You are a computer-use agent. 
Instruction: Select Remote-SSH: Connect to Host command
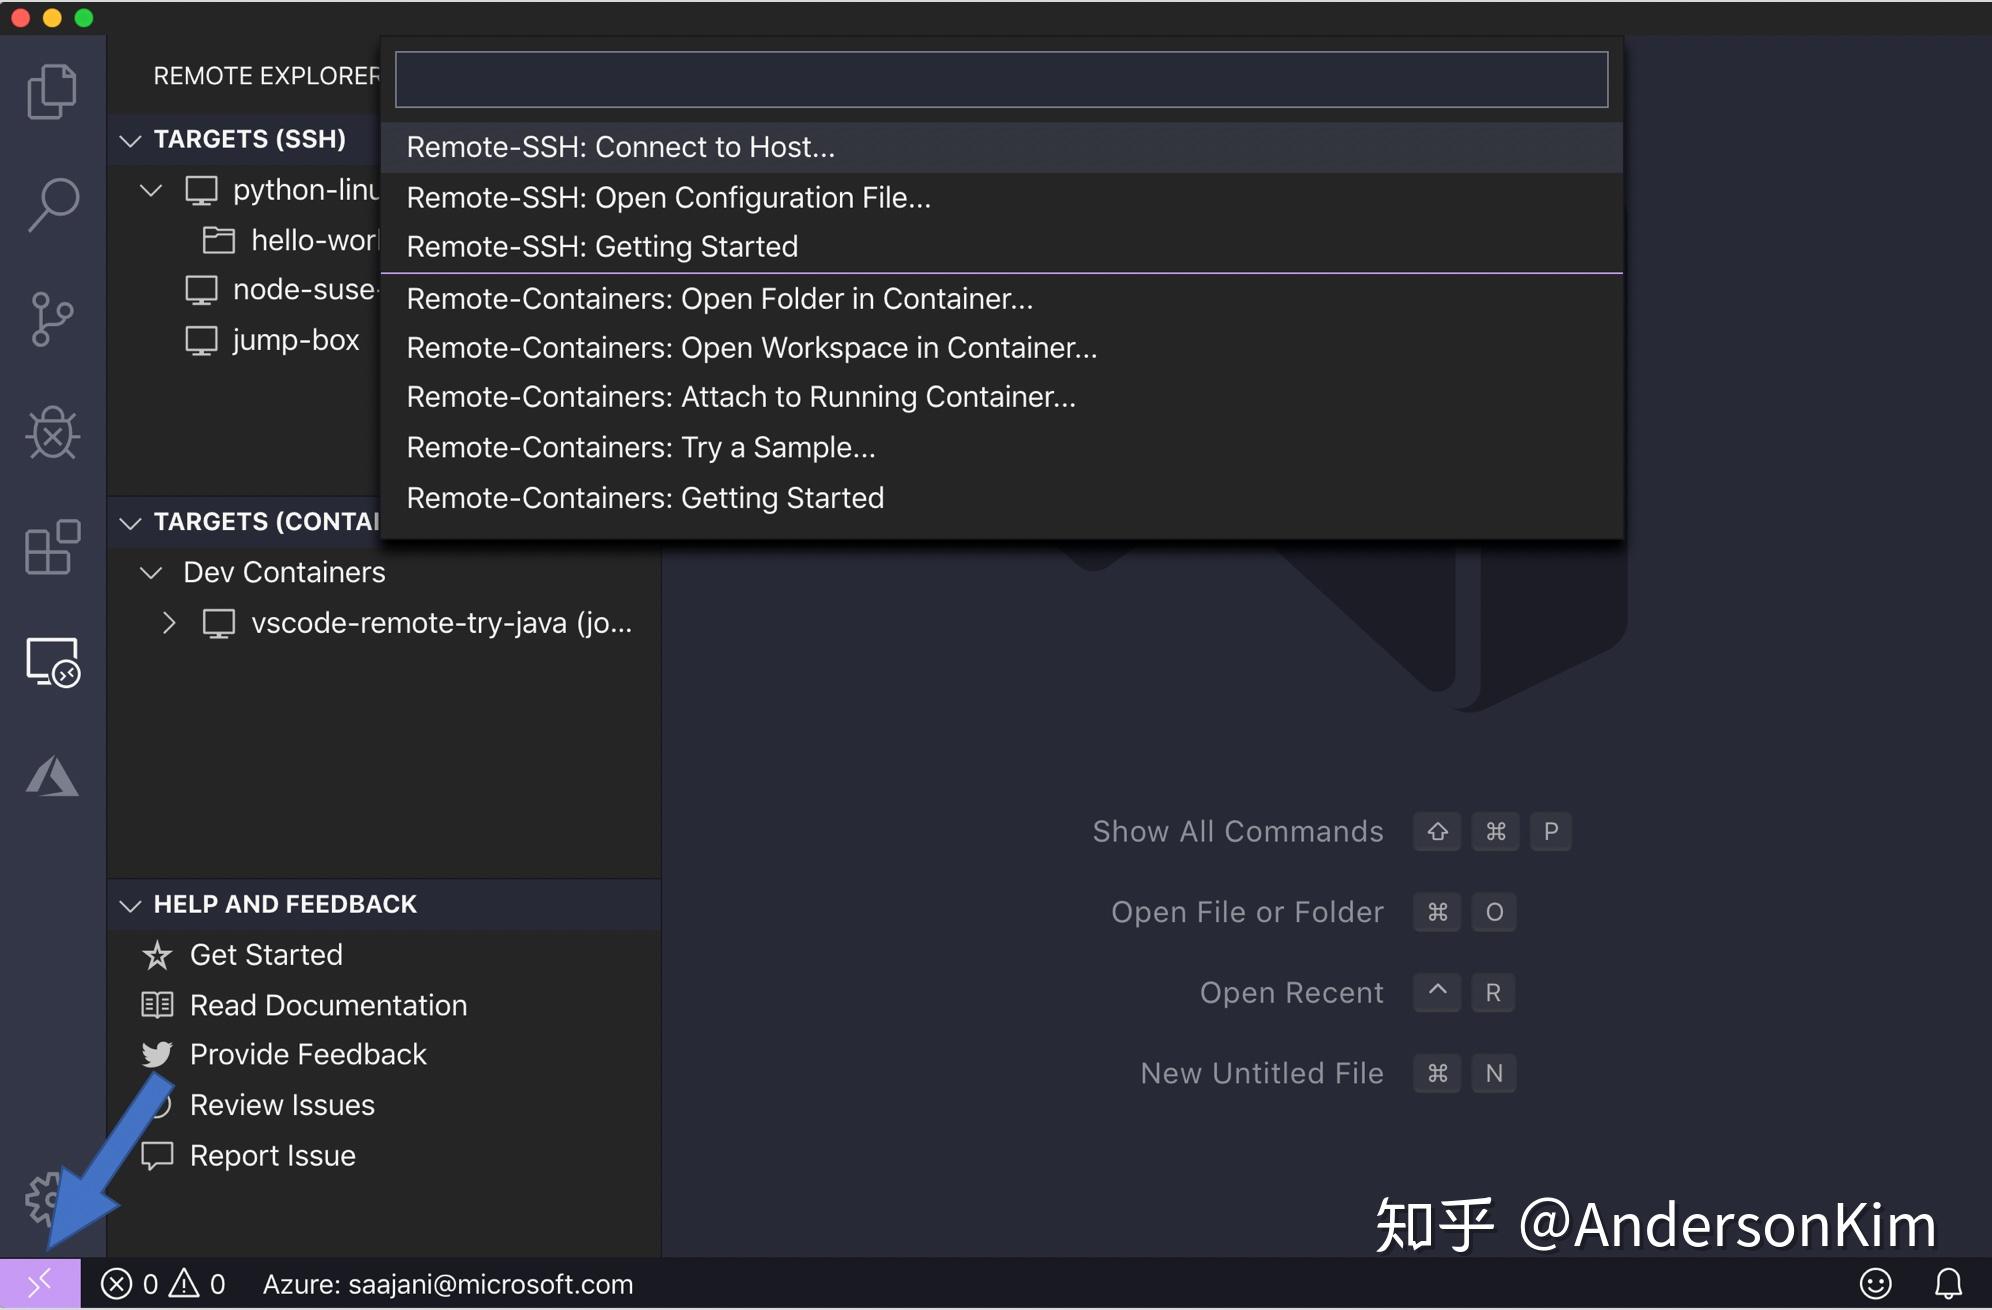620,146
